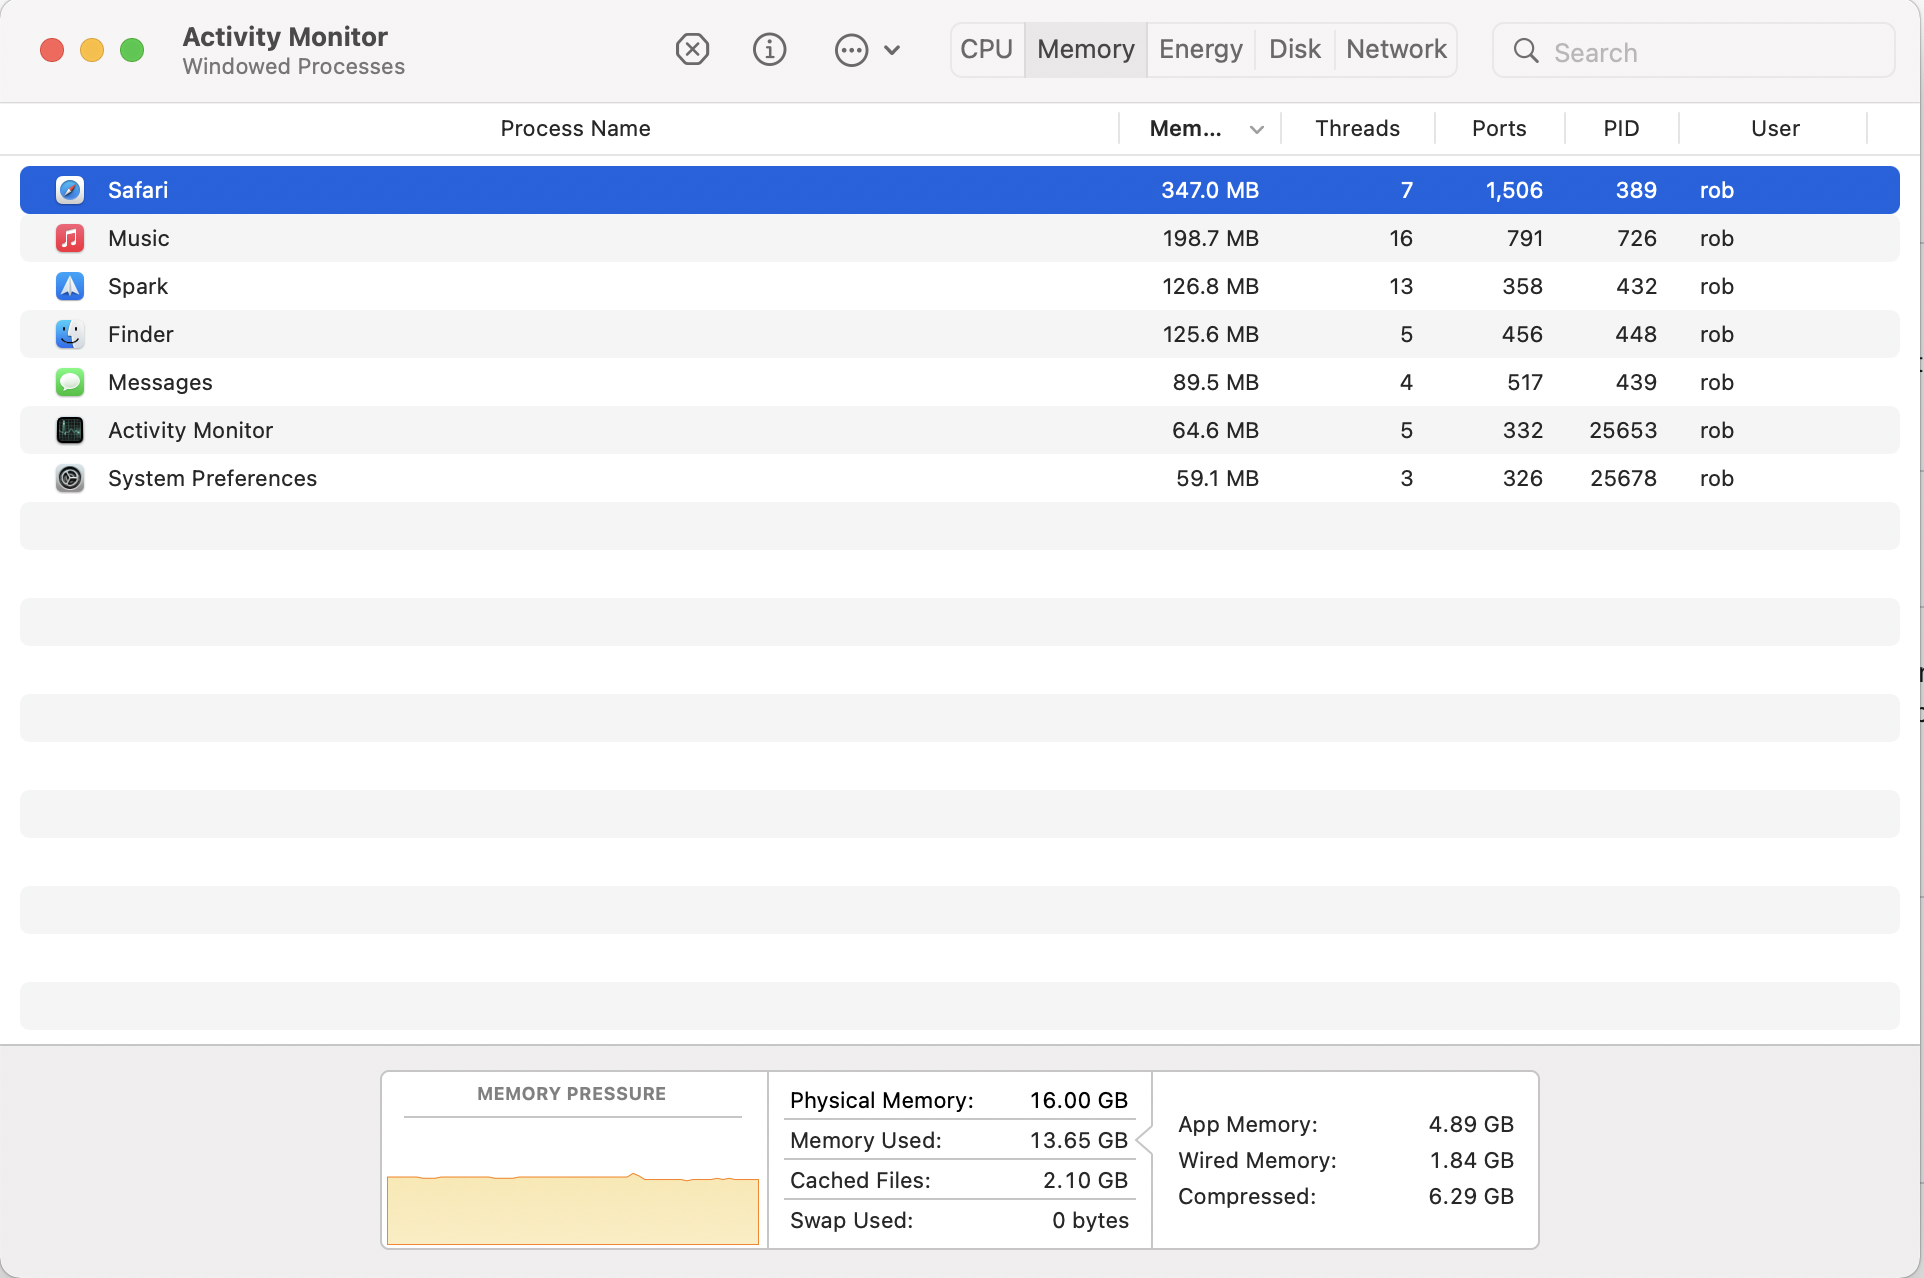Click the ellipsis More actions icon
The width and height of the screenshot is (1924, 1278).
click(851, 50)
